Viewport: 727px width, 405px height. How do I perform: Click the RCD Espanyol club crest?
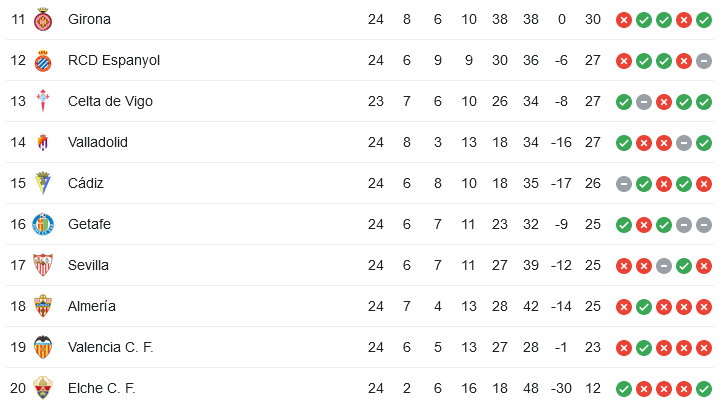[43, 60]
